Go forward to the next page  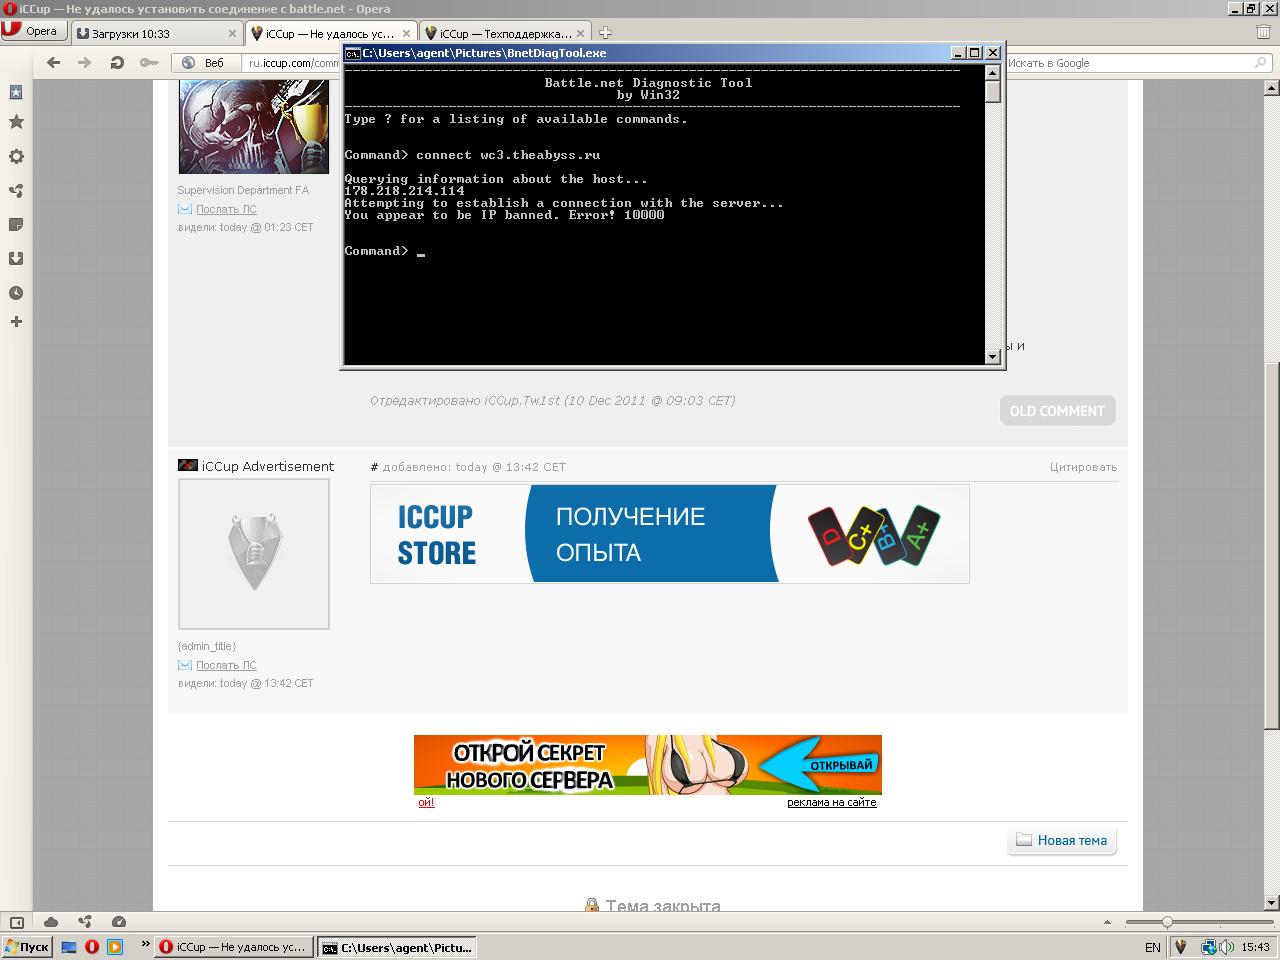click(x=85, y=63)
